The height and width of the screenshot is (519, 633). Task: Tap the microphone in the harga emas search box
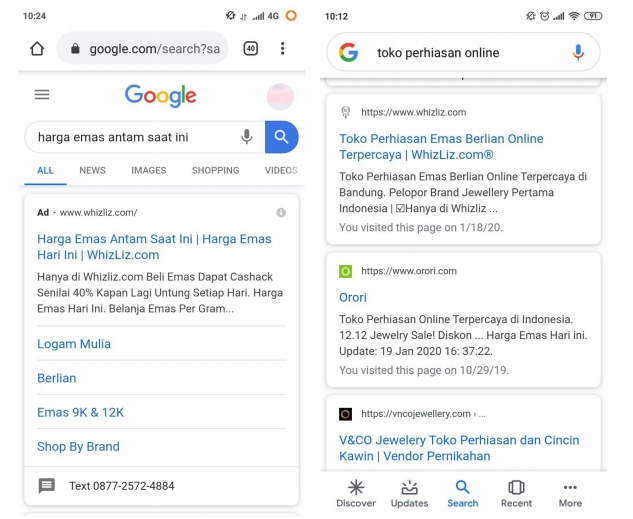[x=247, y=137]
